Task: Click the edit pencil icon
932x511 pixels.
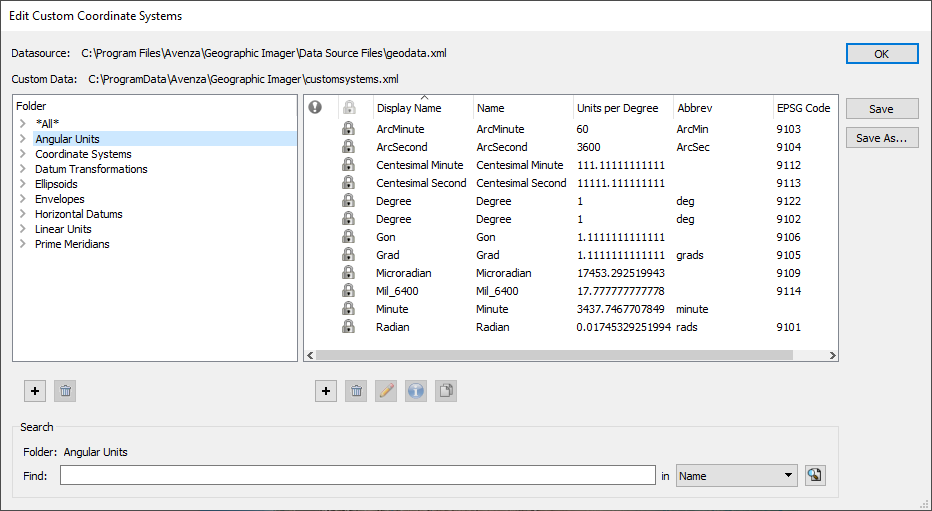Action: click(x=386, y=391)
